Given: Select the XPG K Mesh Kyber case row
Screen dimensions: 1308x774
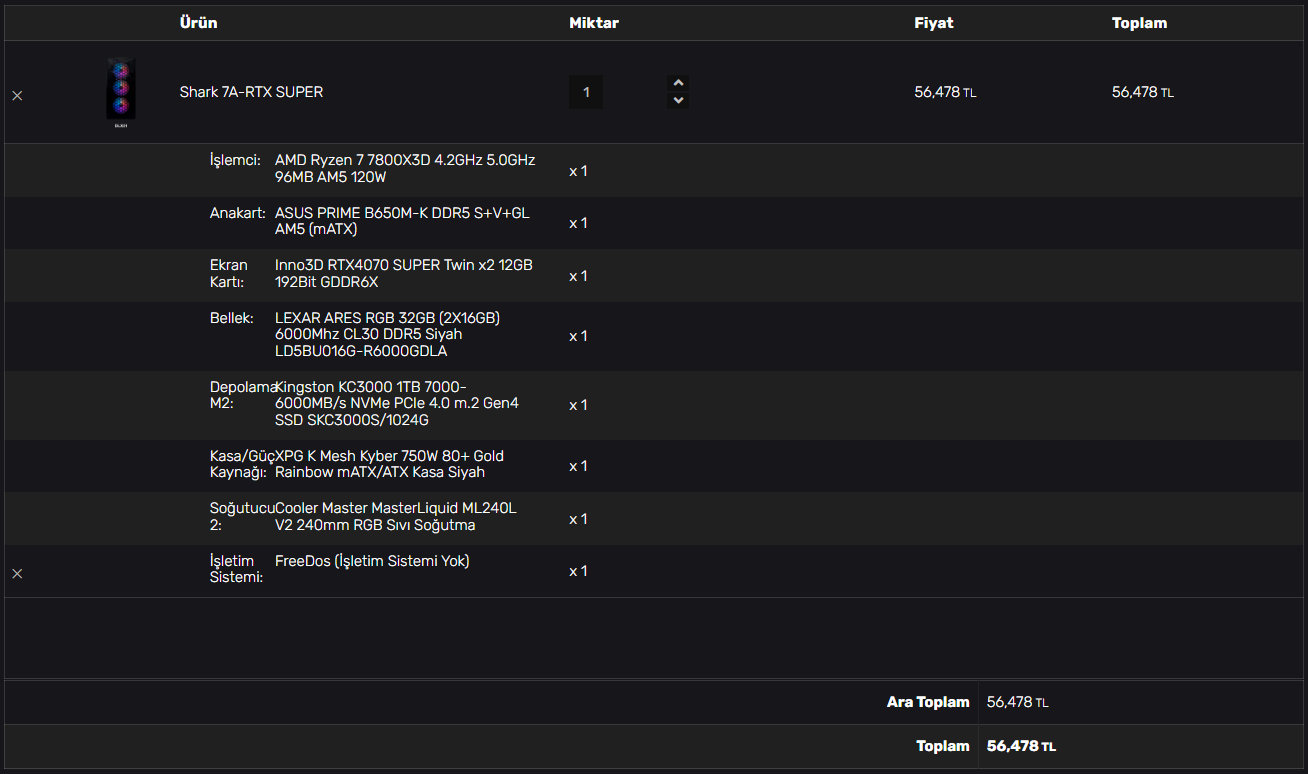Looking at the screenshot, I should 389,464.
